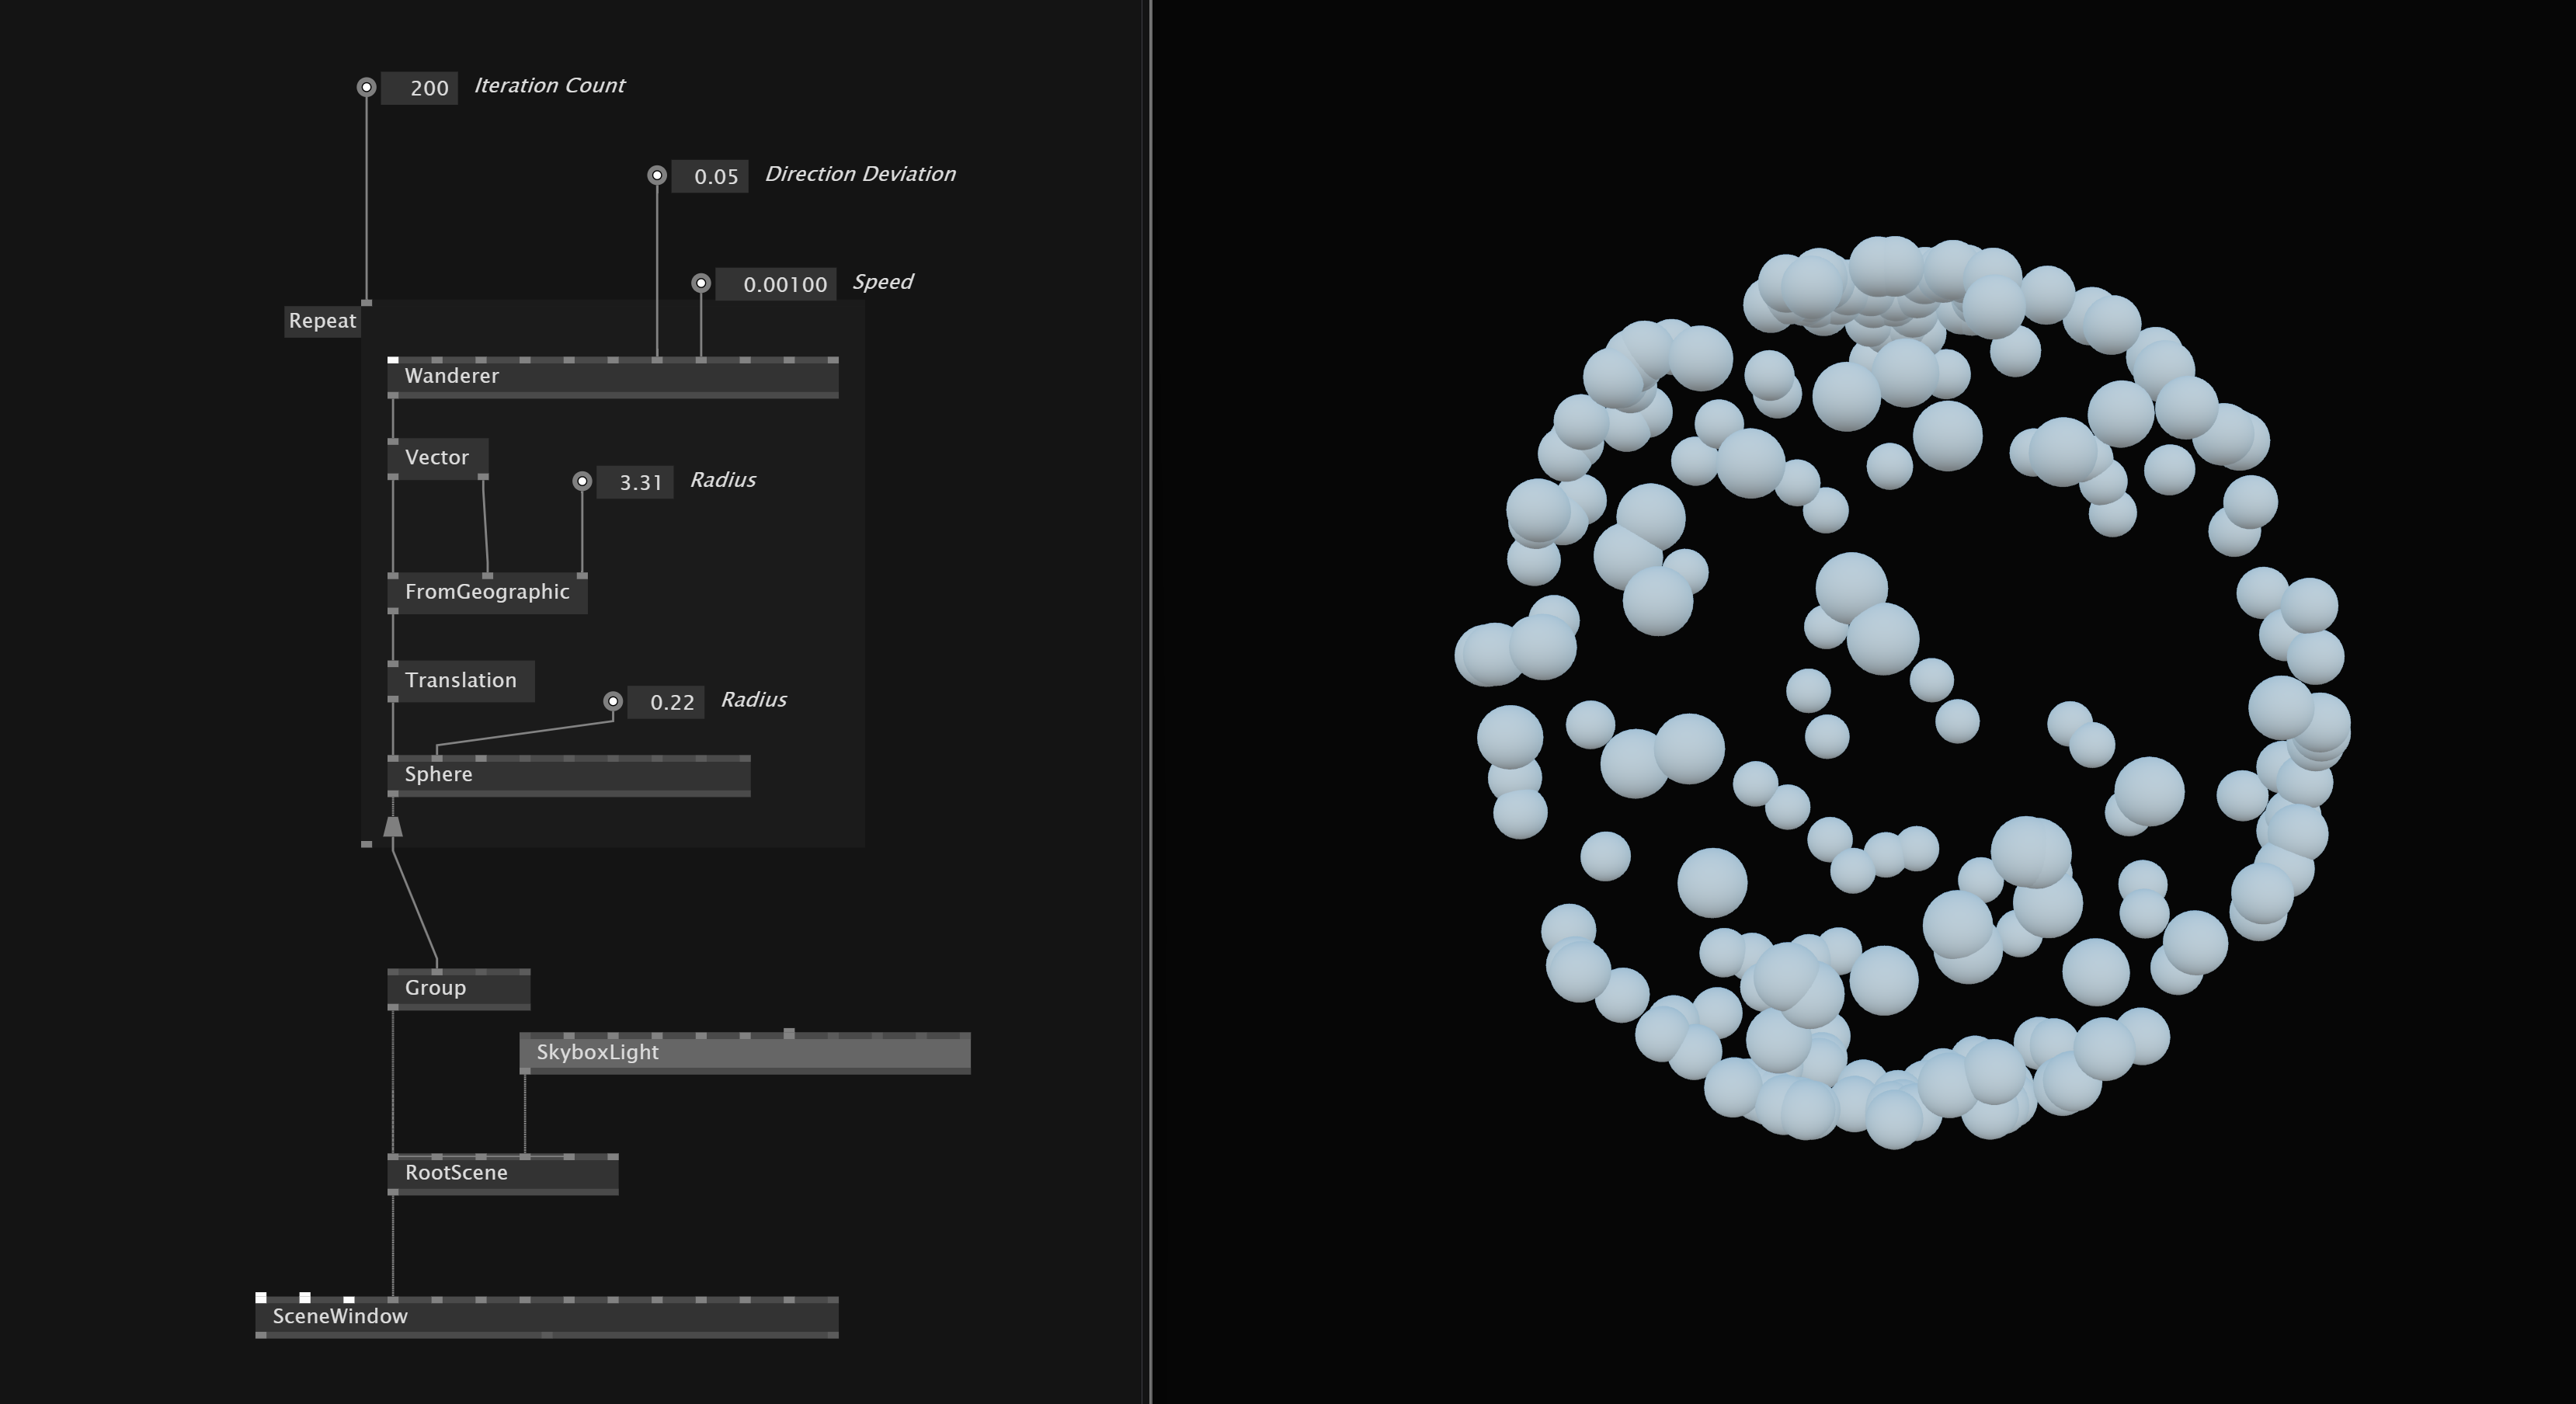Click the Speed field showing 0.00100
The height and width of the screenshot is (1404, 2576).
pyautogui.click(x=782, y=284)
